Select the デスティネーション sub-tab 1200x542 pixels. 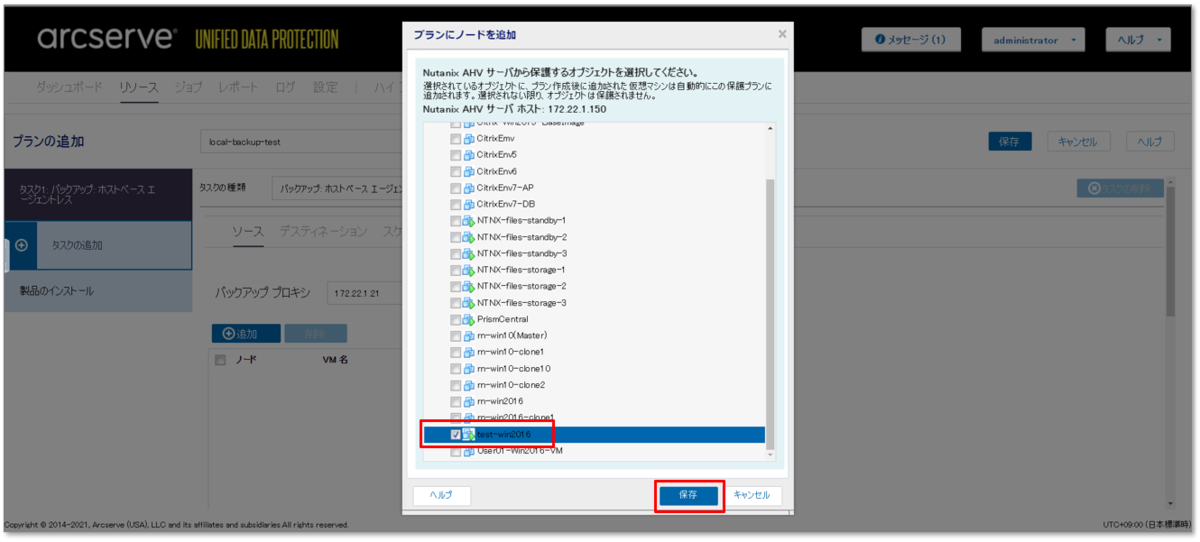click(x=323, y=232)
